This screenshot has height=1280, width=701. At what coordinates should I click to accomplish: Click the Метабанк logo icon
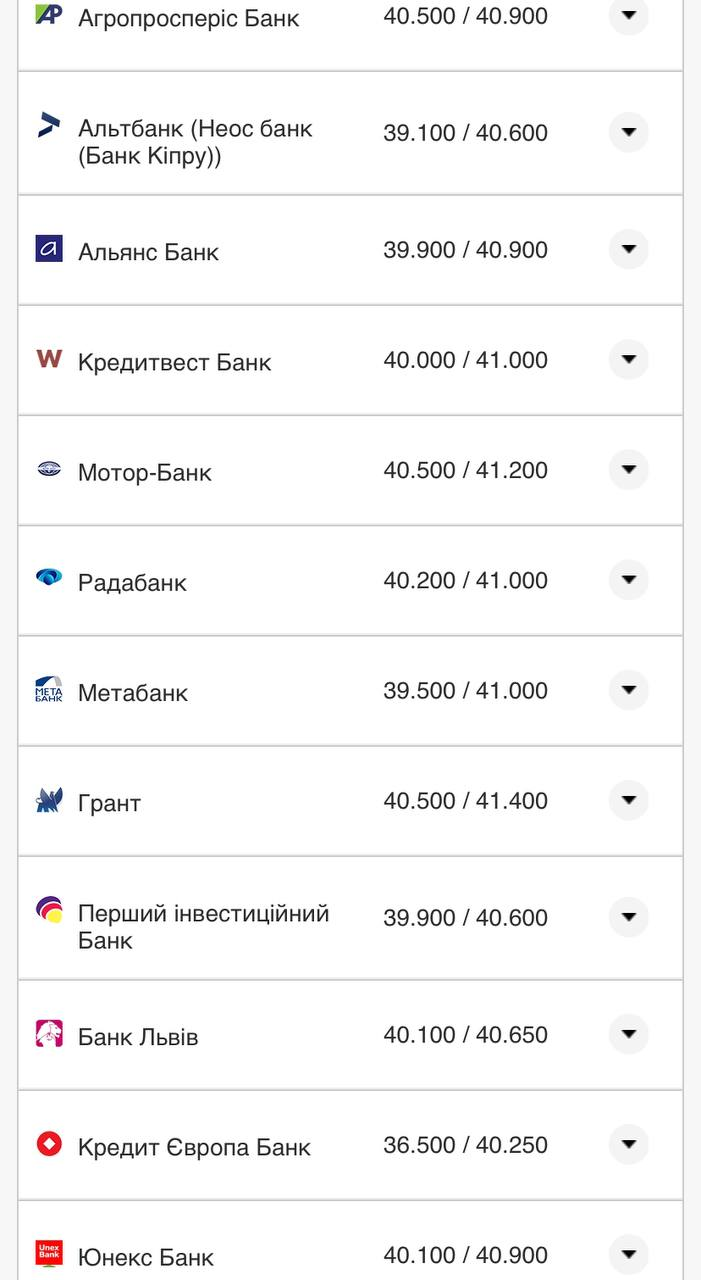click(49, 689)
